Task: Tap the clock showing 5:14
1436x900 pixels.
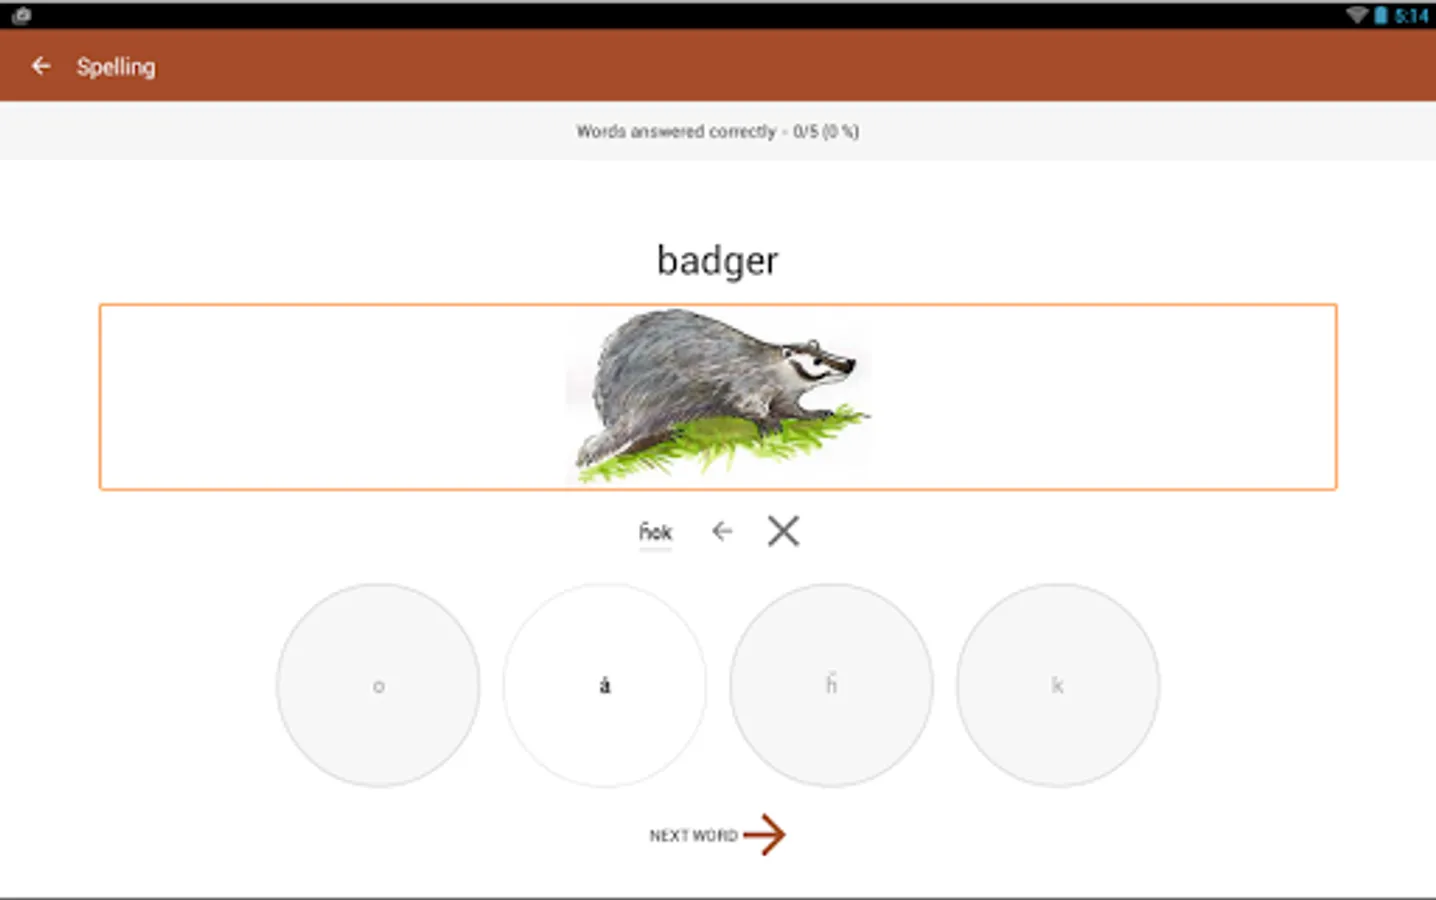Action: pos(1411,16)
